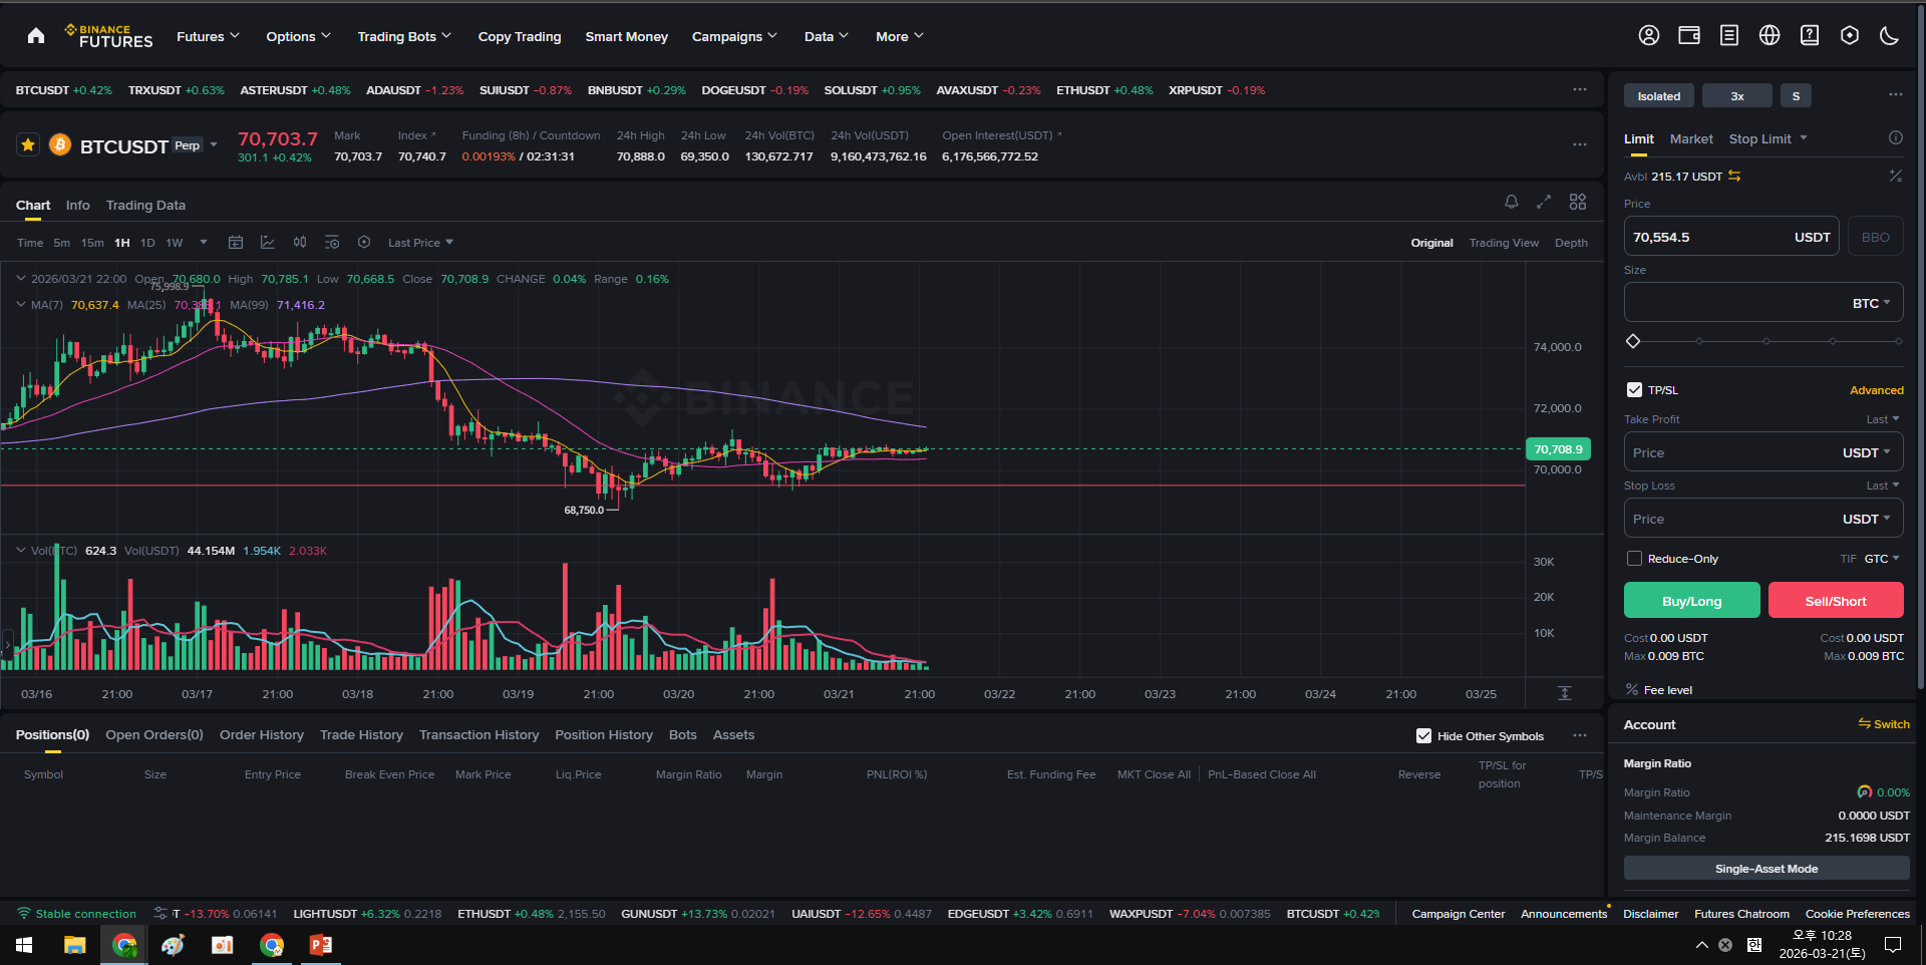Open ticker bar three-dot options
Image resolution: width=1926 pixels, height=965 pixels.
click(x=1579, y=90)
